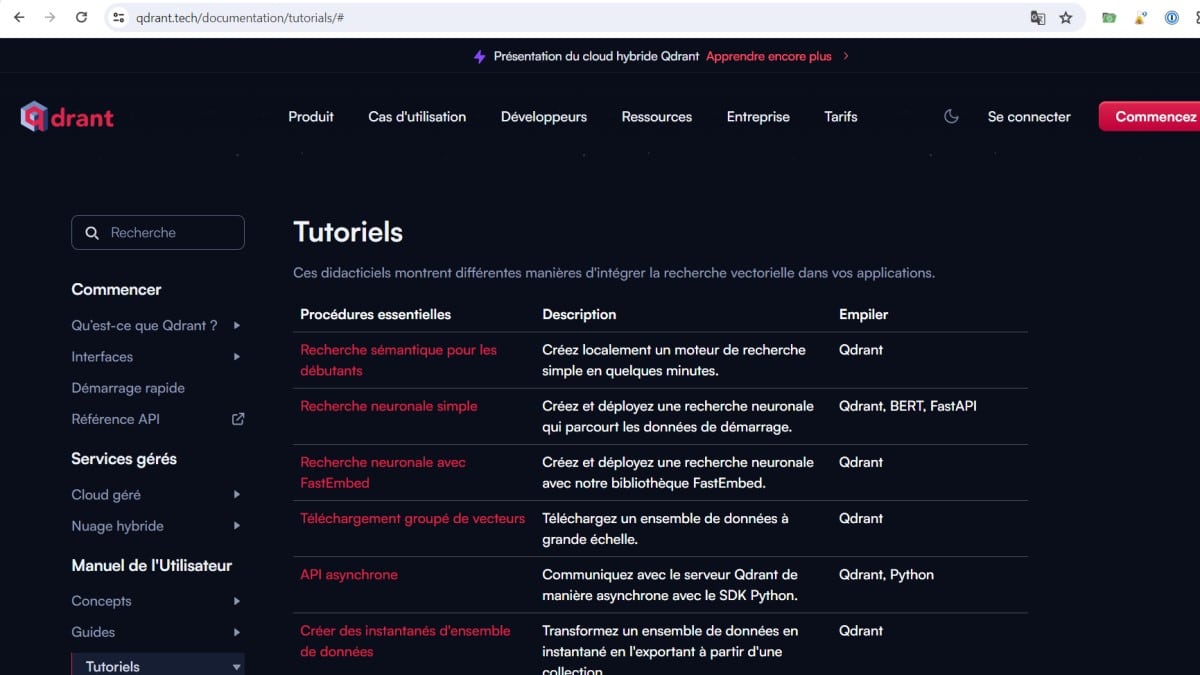Follow the Apprendre encore plus banner link
Viewport: 1200px width, 675px height.
[768, 57]
